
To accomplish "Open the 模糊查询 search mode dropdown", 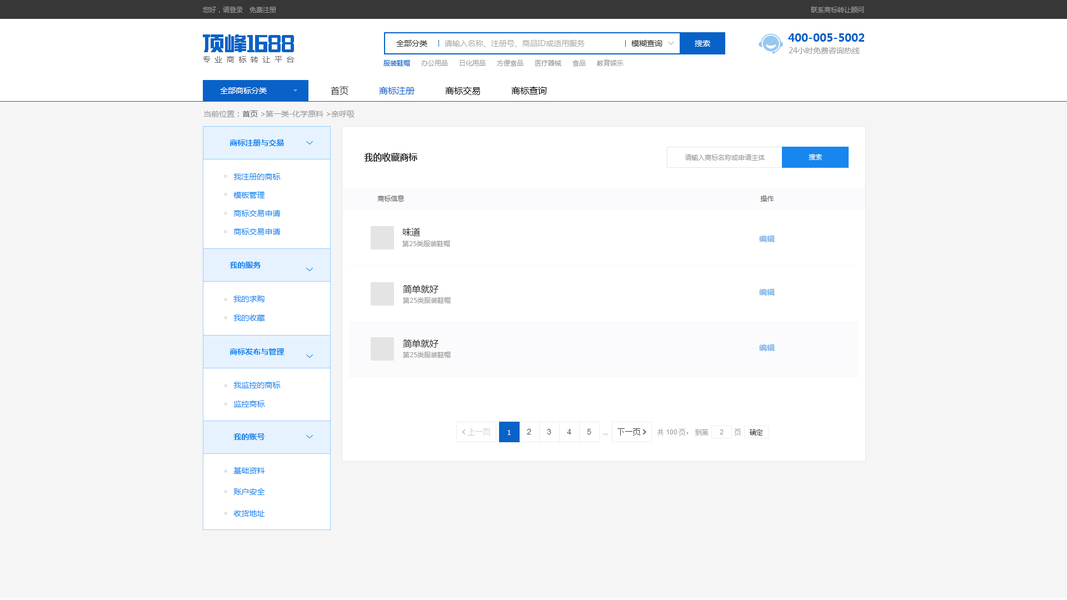I will point(652,44).
